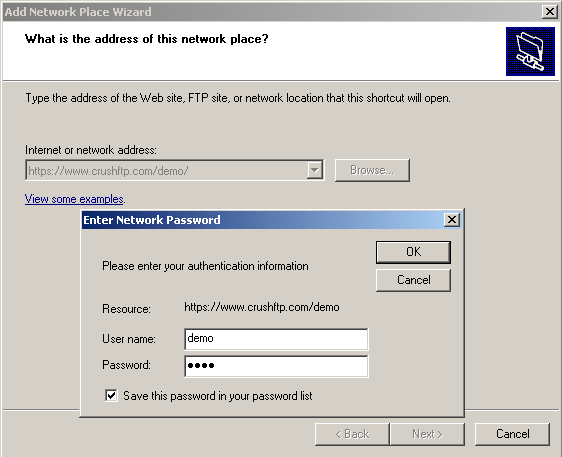Open the View some examples link
This screenshot has height=457, width=562.
tap(74, 199)
